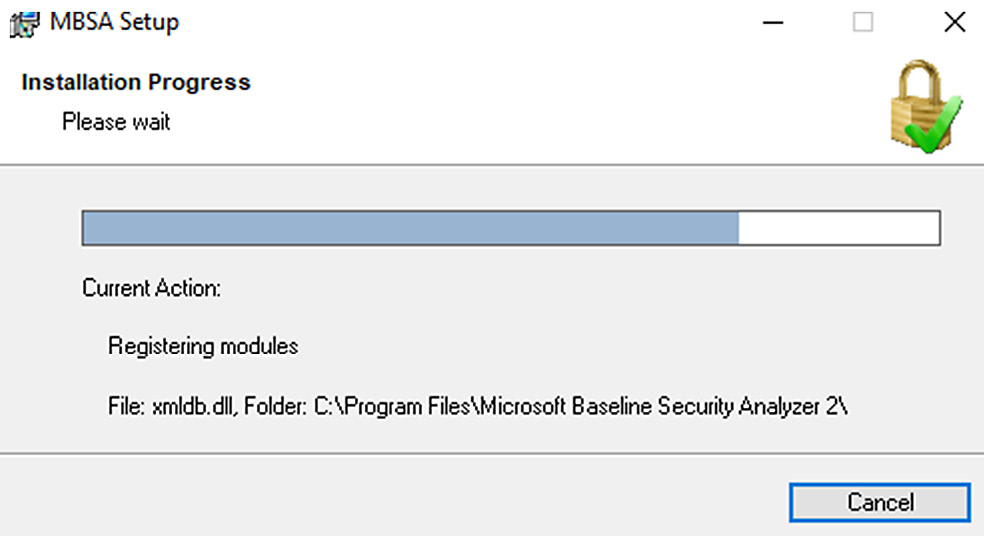Click the filled blue portion of progress bar
The image size is (984, 536).
(410, 228)
